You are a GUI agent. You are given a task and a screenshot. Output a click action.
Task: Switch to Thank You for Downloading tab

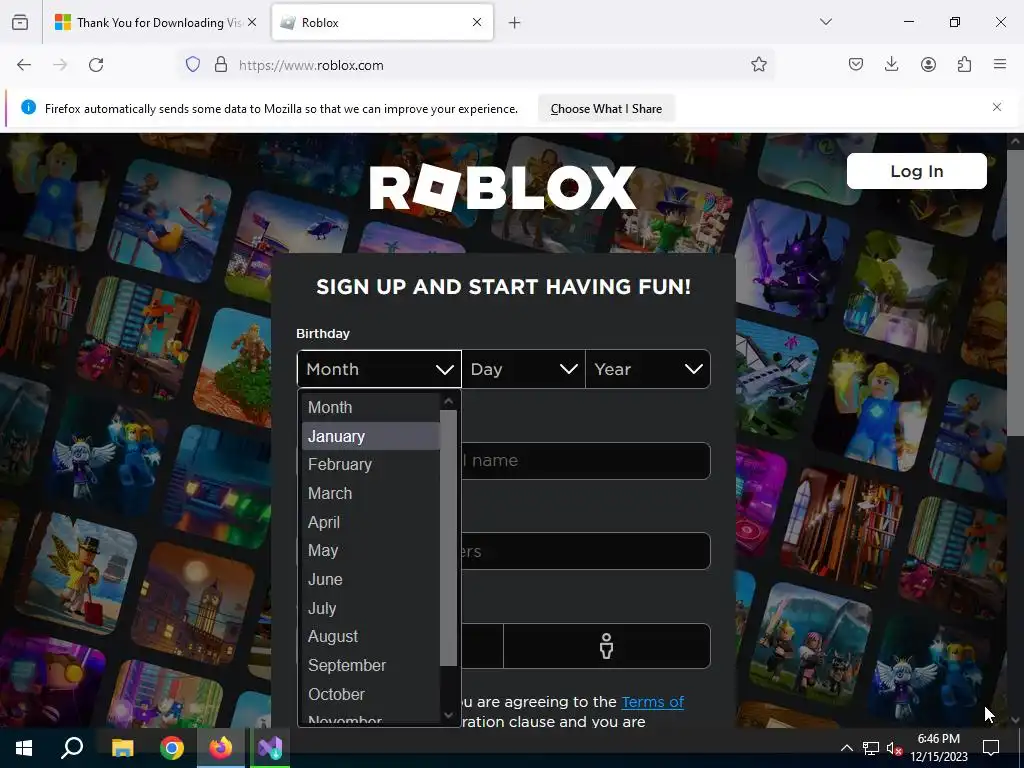point(155,23)
